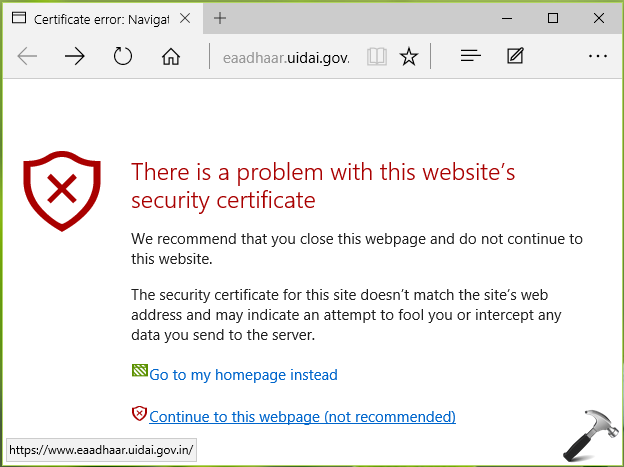This screenshot has width=624, height=467.
Task: Go forward with the Forward arrow
Action: tap(75, 56)
